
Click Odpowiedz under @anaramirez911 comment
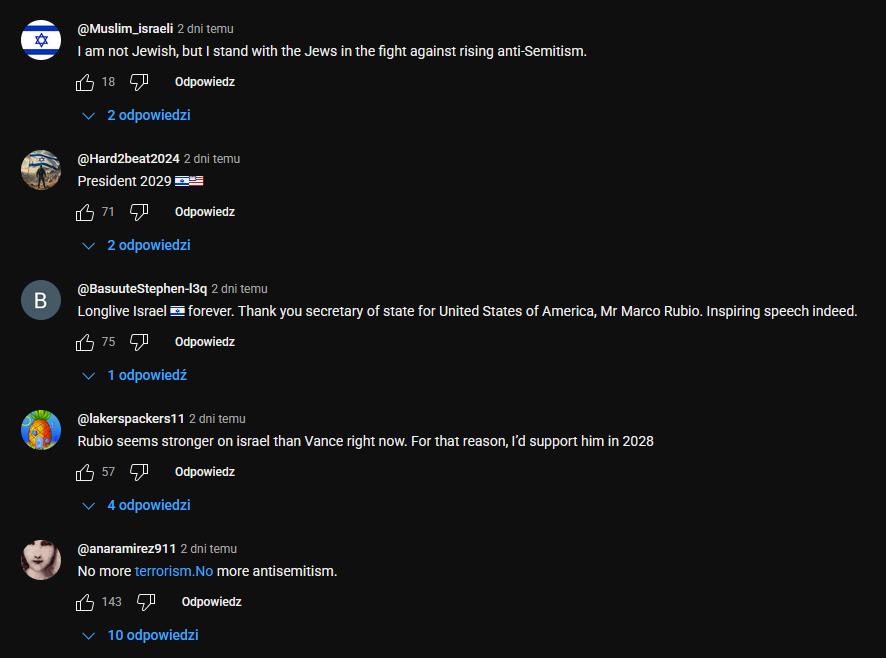pos(211,602)
